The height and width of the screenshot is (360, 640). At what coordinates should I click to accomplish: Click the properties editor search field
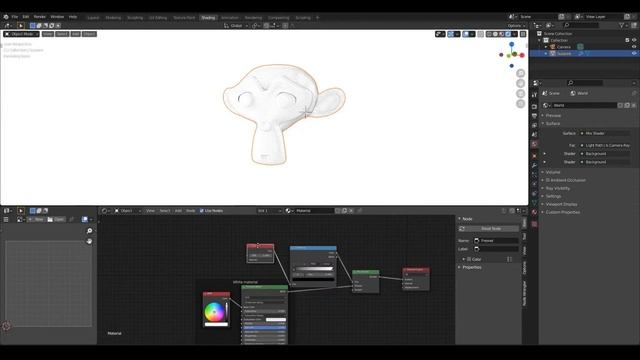pos(584,83)
